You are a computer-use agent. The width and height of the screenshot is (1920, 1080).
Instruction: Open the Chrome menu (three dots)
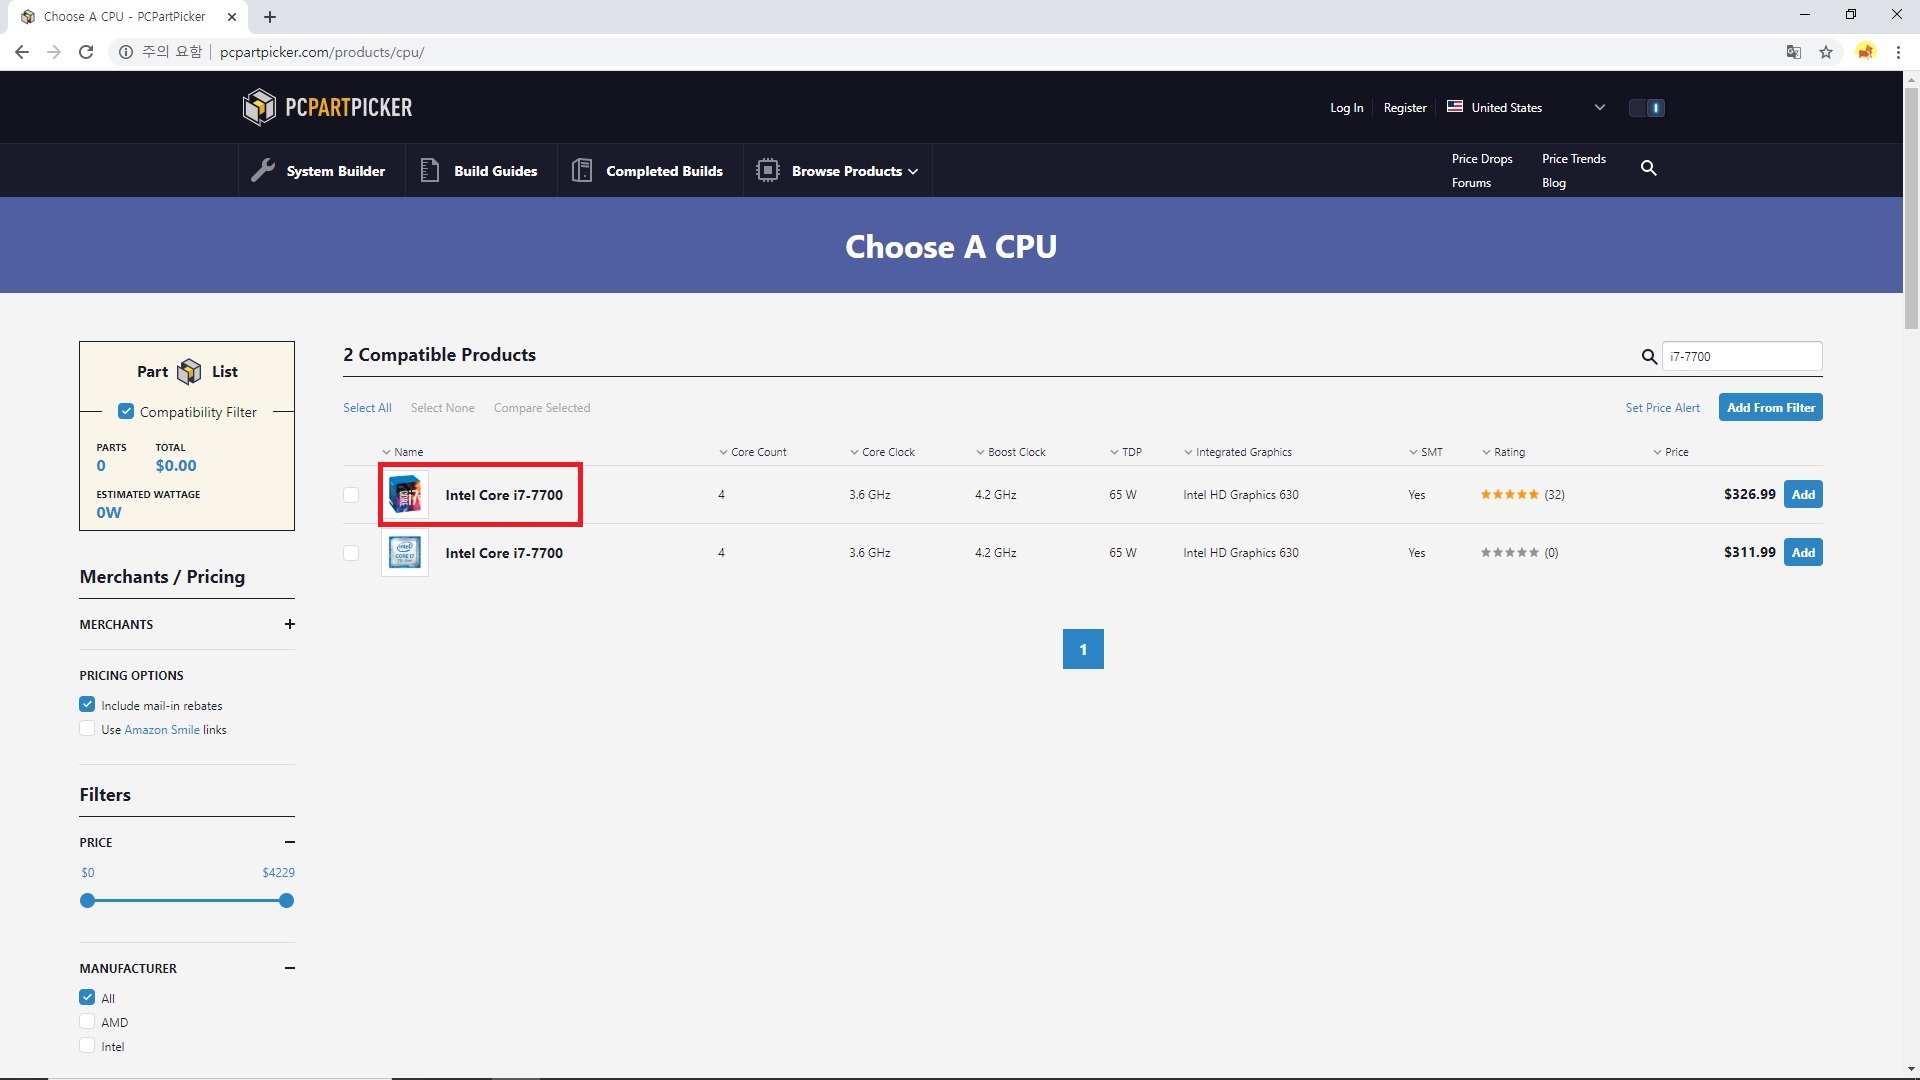click(x=1898, y=52)
